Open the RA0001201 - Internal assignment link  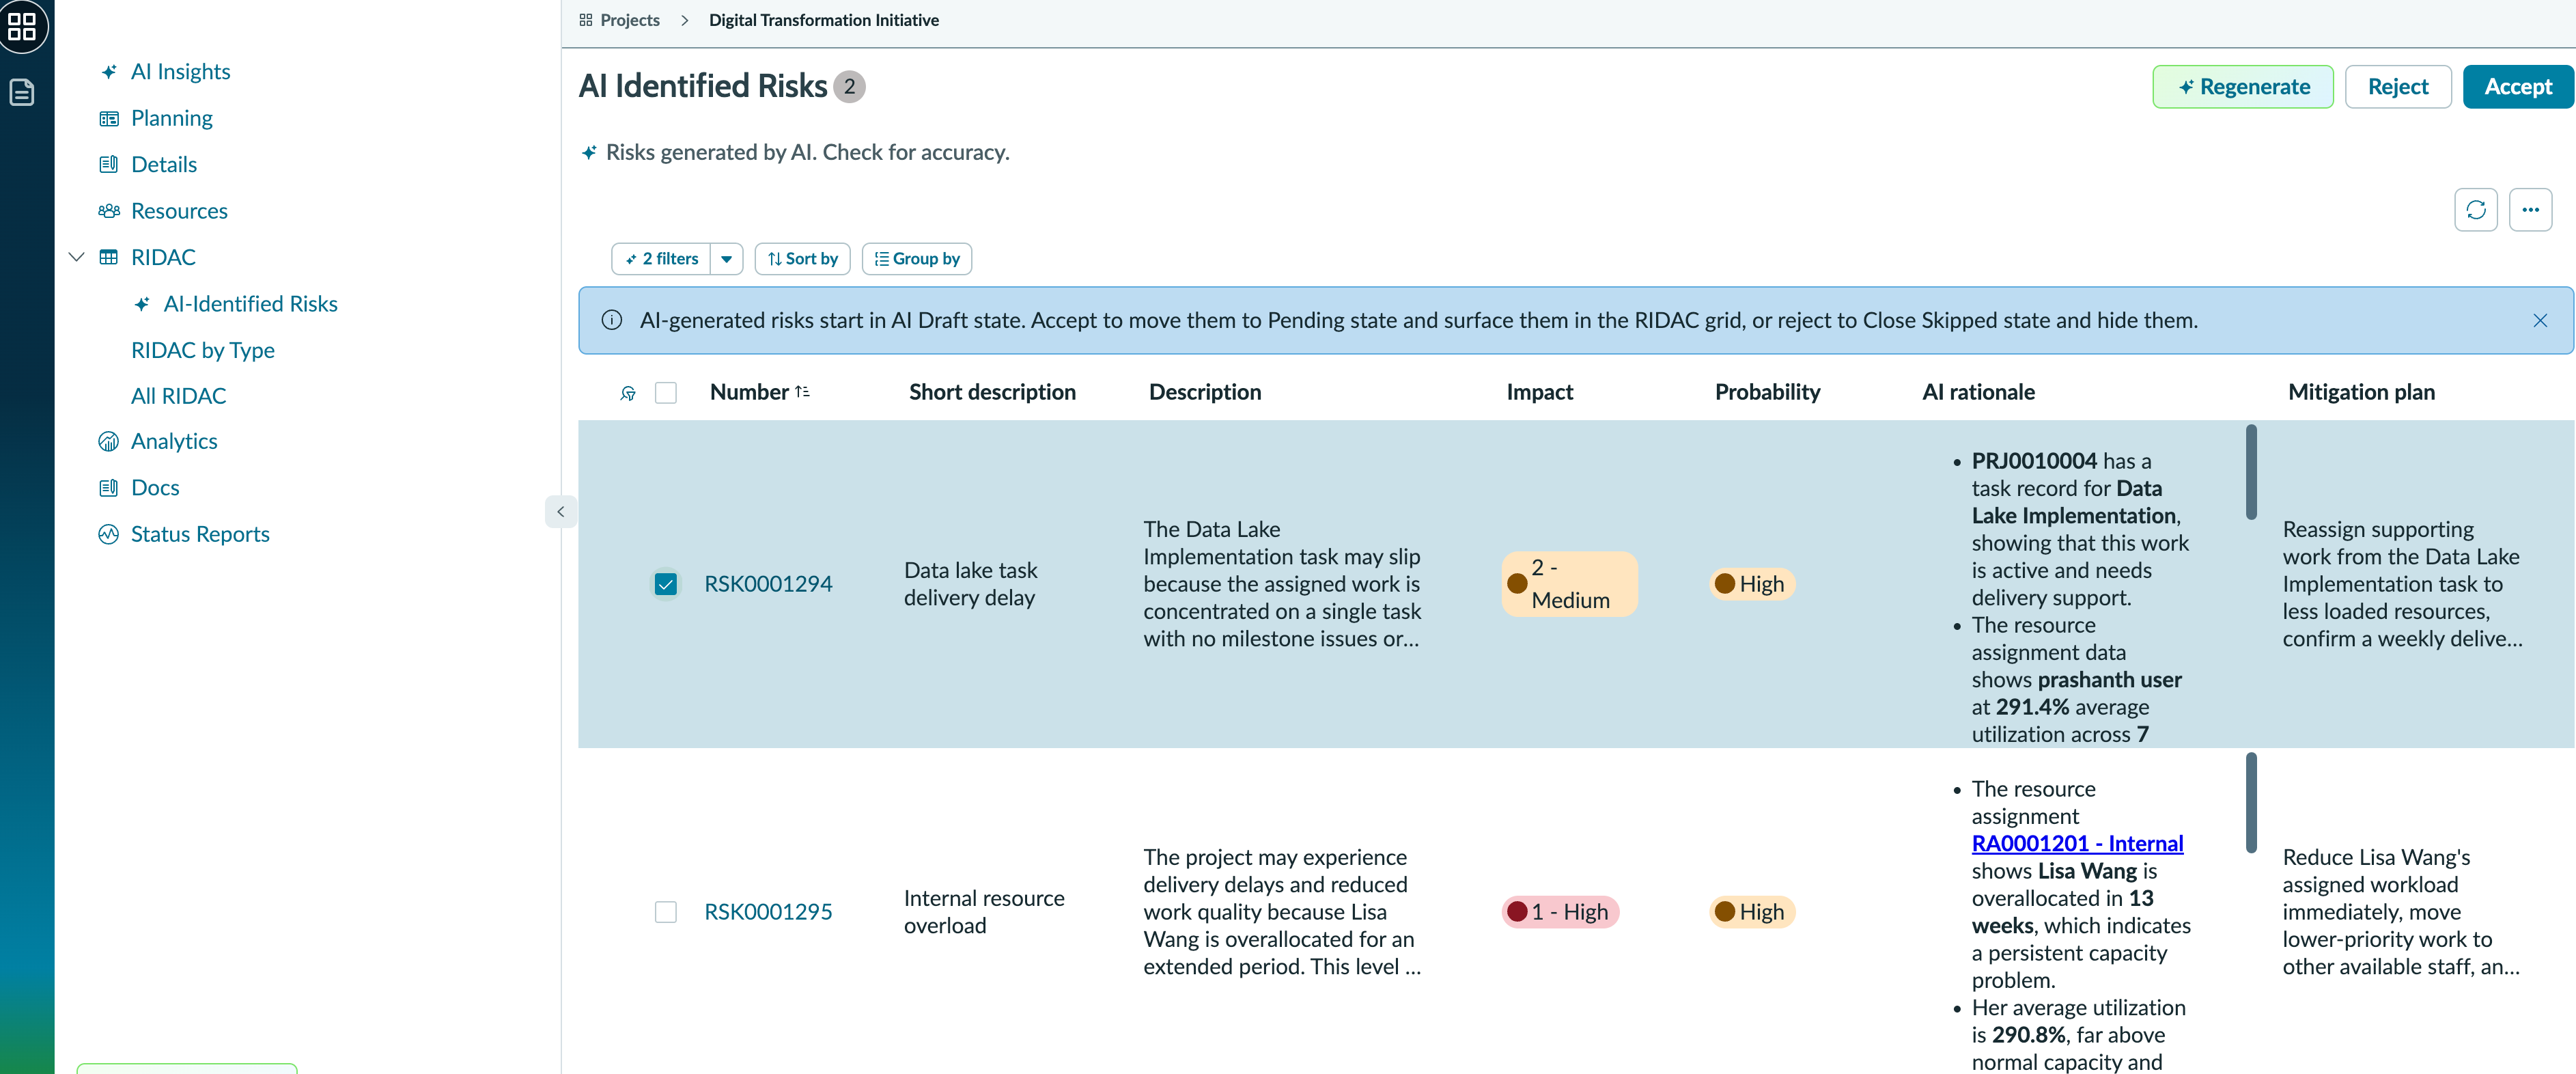[x=2077, y=844]
